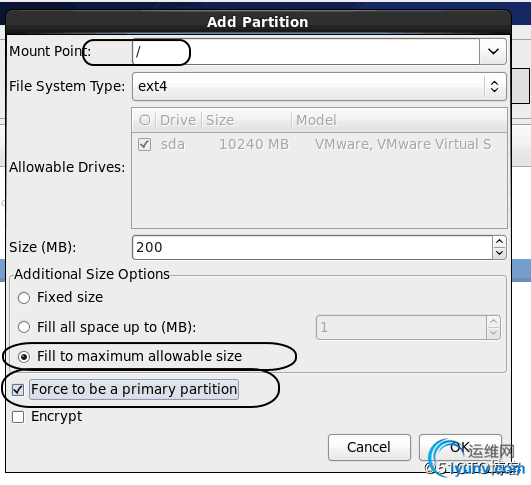The image size is (531, 485).
Task: Increase Size (MB) with up arrow
Action: 500,242
